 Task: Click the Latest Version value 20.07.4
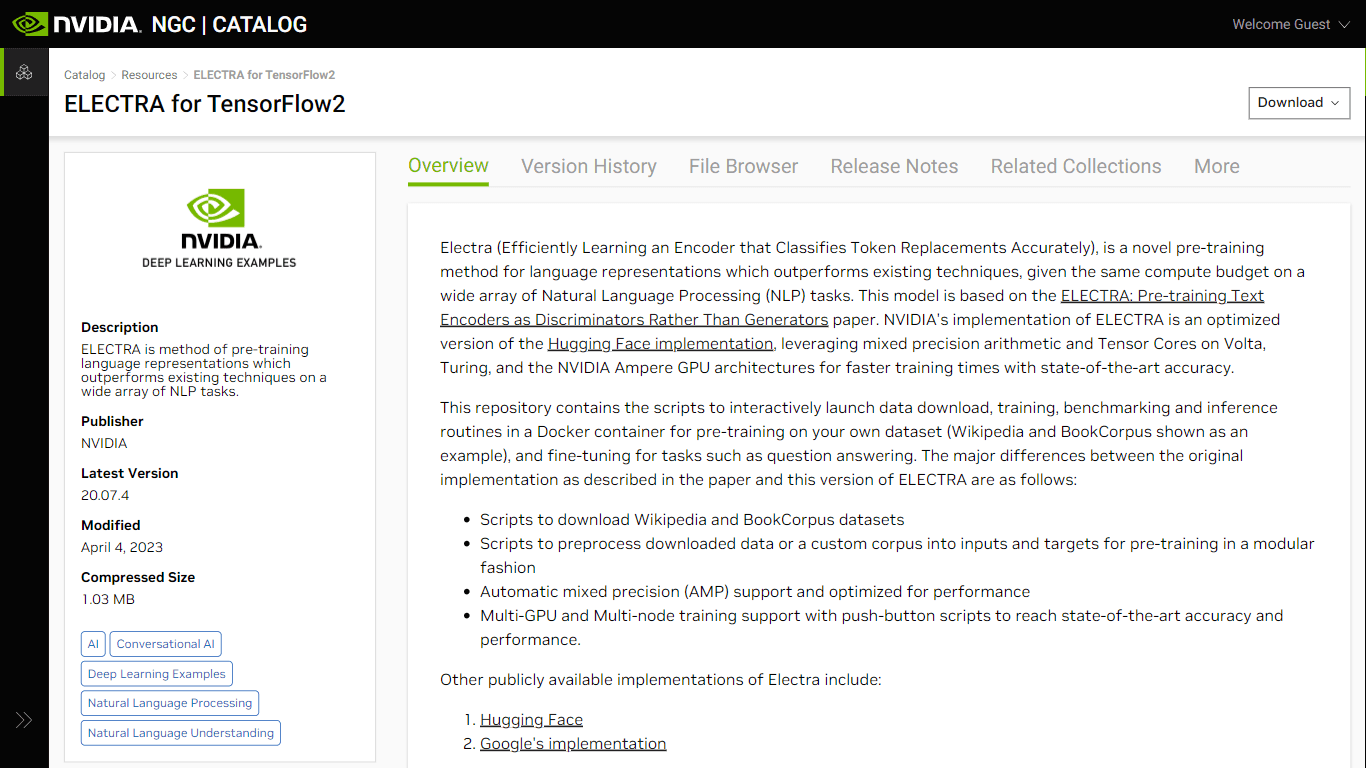click(x=105, y=495)
